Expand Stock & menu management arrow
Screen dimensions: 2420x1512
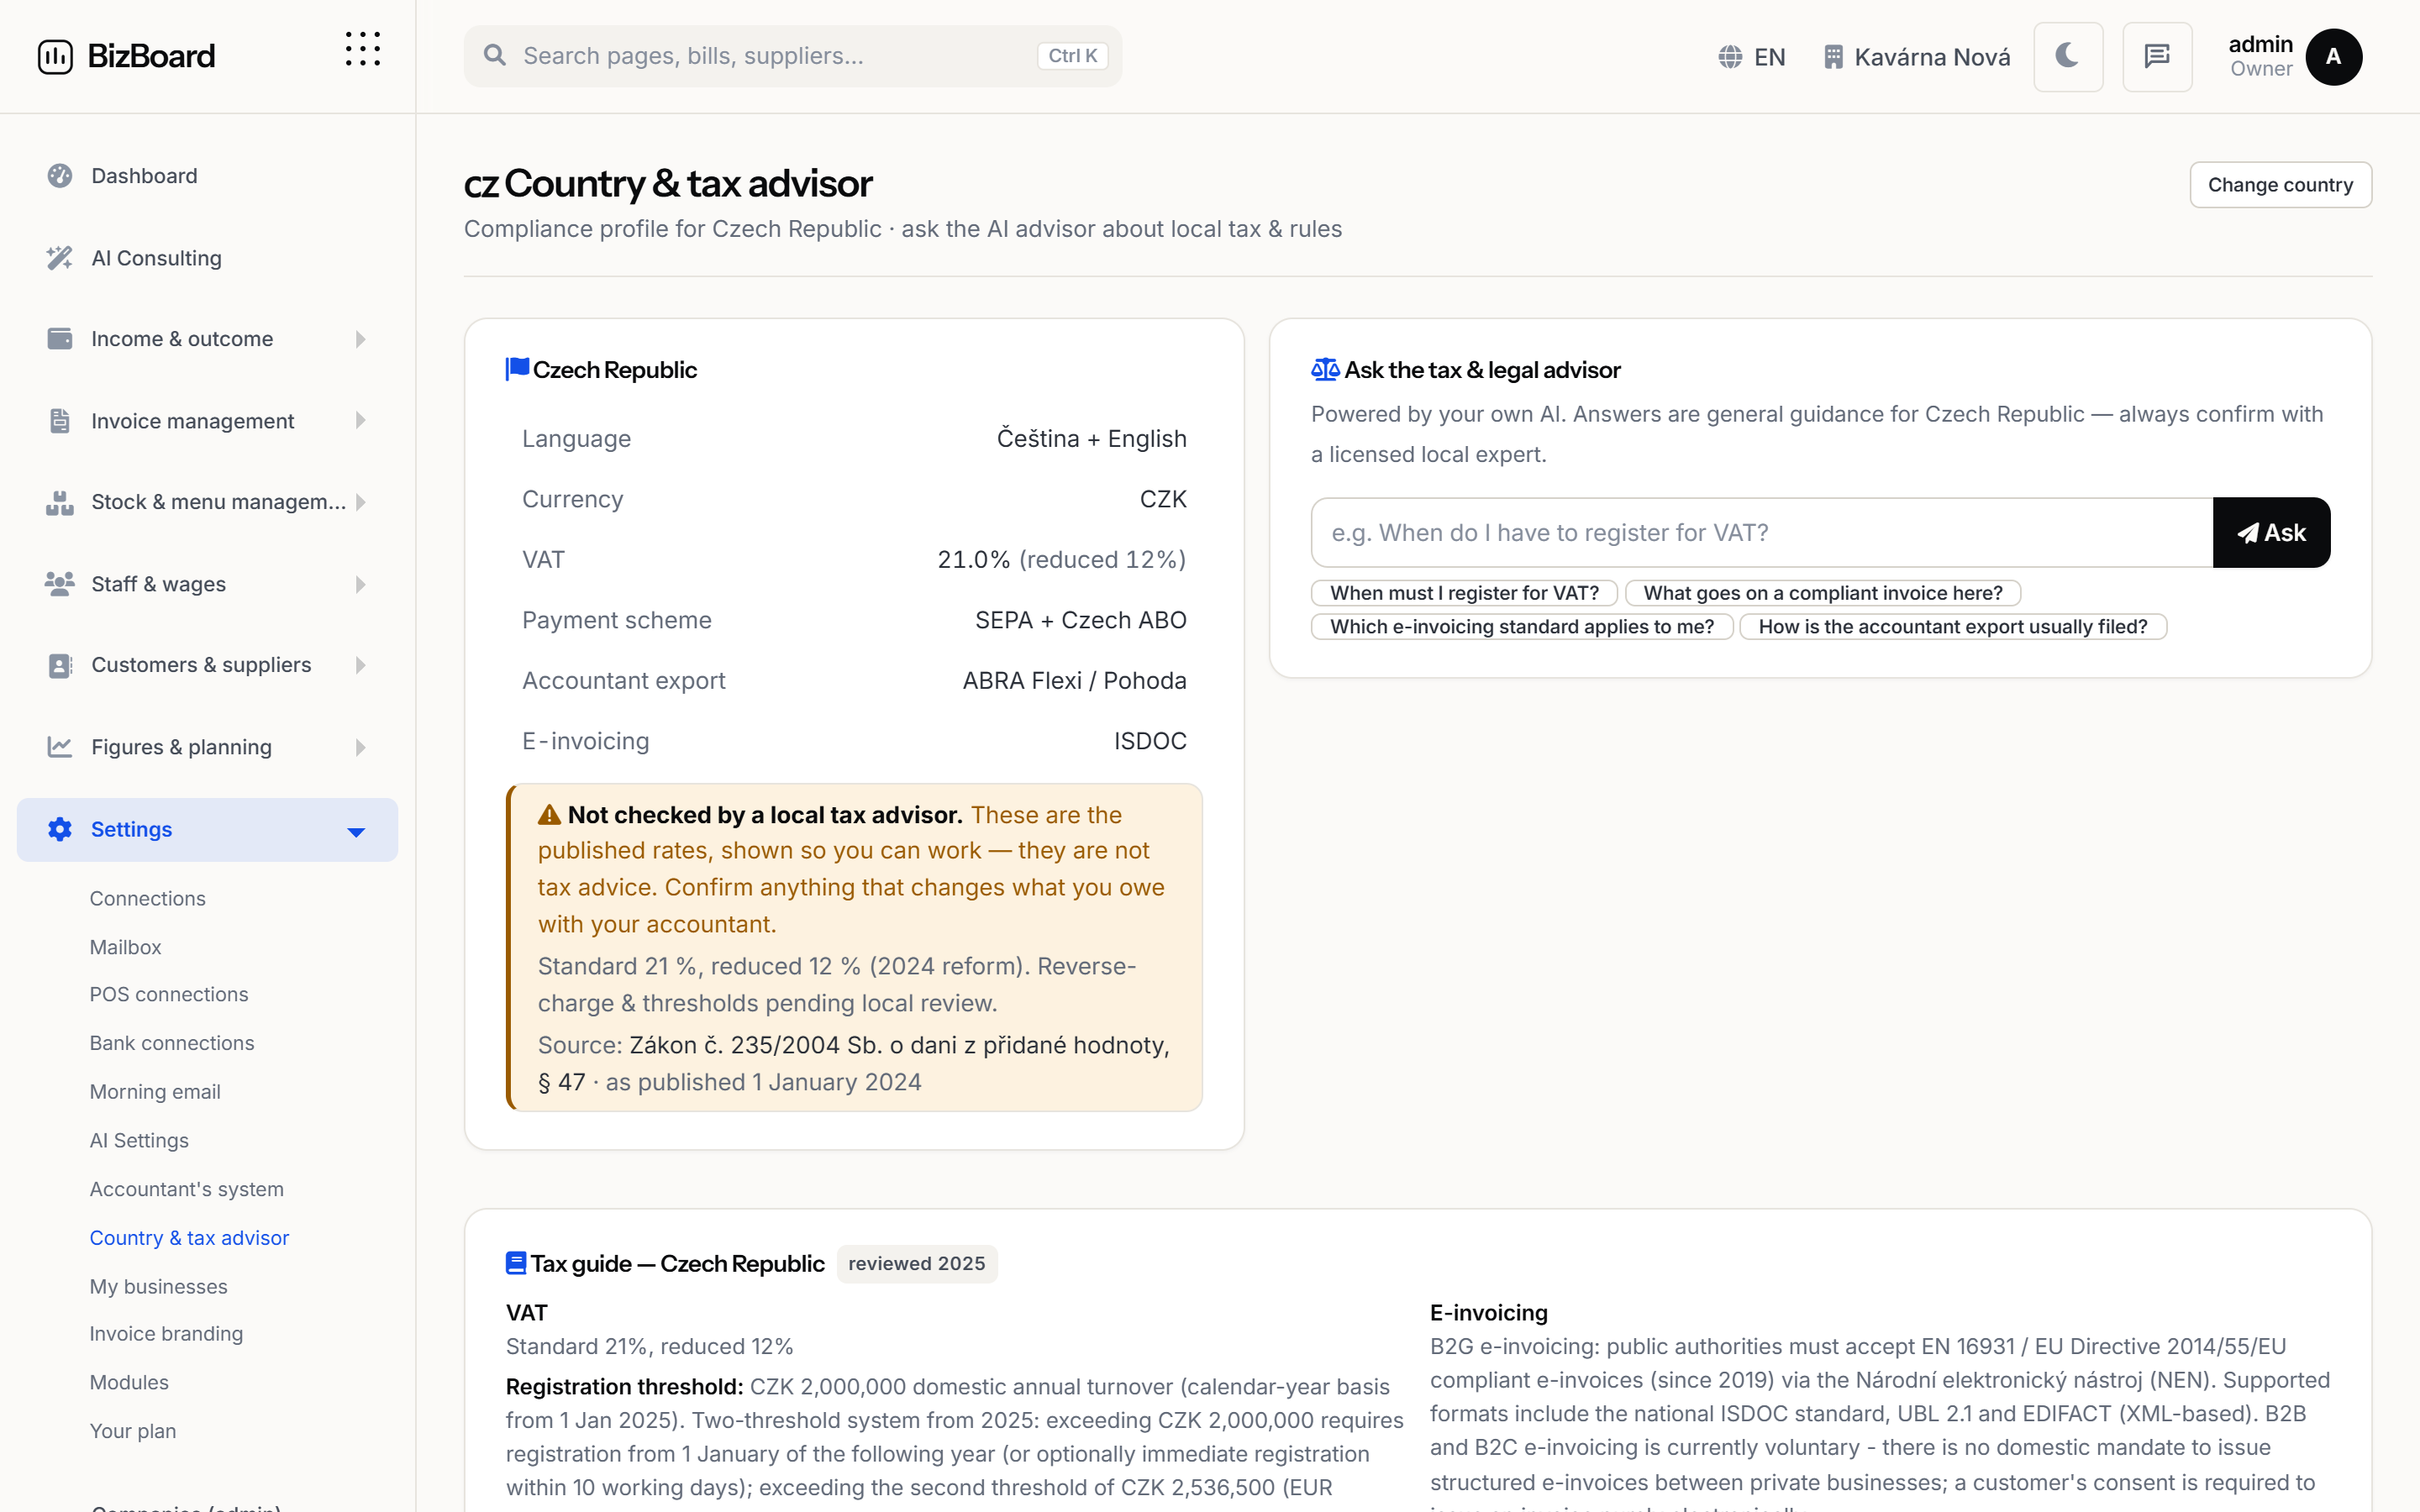361,502
